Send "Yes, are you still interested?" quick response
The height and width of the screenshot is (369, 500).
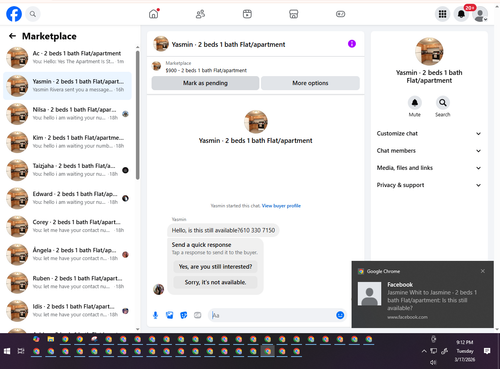tap(215, 267)
